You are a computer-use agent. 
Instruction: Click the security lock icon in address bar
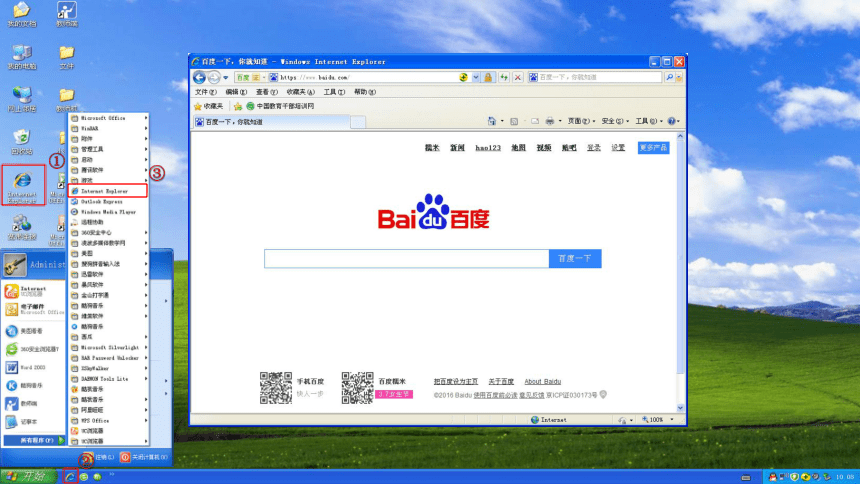coord(488,77)
